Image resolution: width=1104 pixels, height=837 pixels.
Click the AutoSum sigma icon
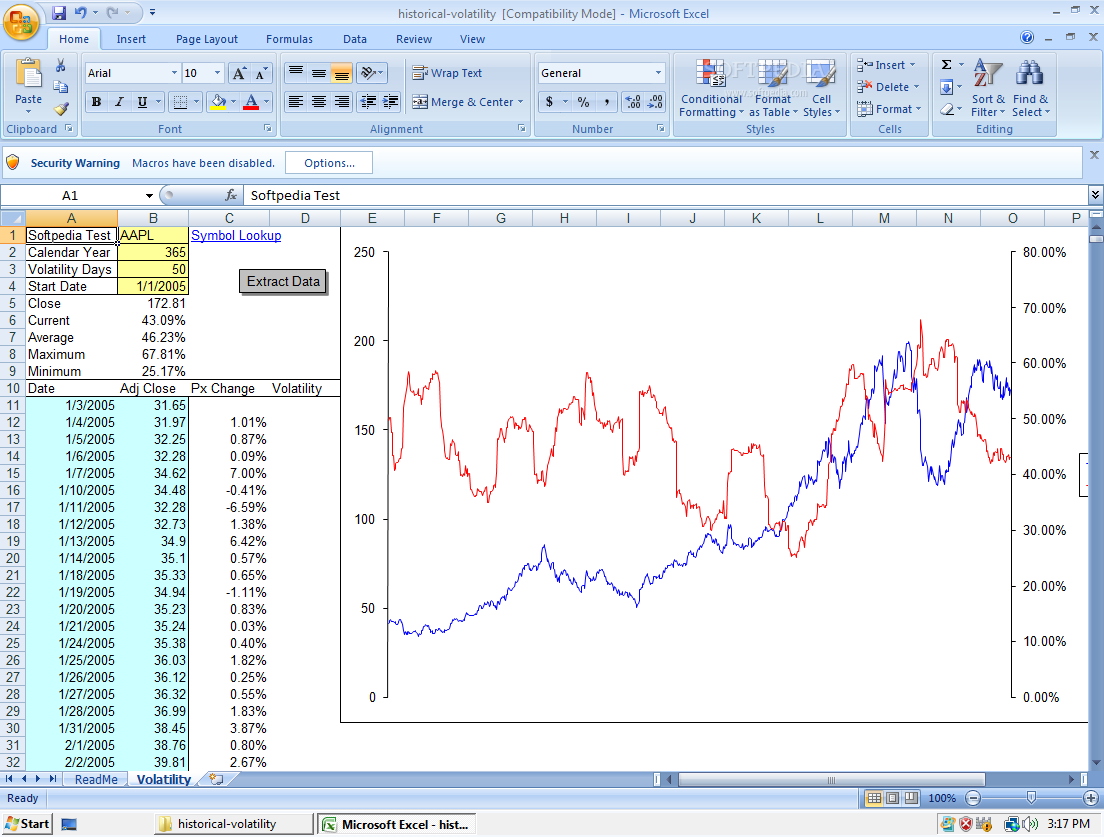click(x=946, y=65)
